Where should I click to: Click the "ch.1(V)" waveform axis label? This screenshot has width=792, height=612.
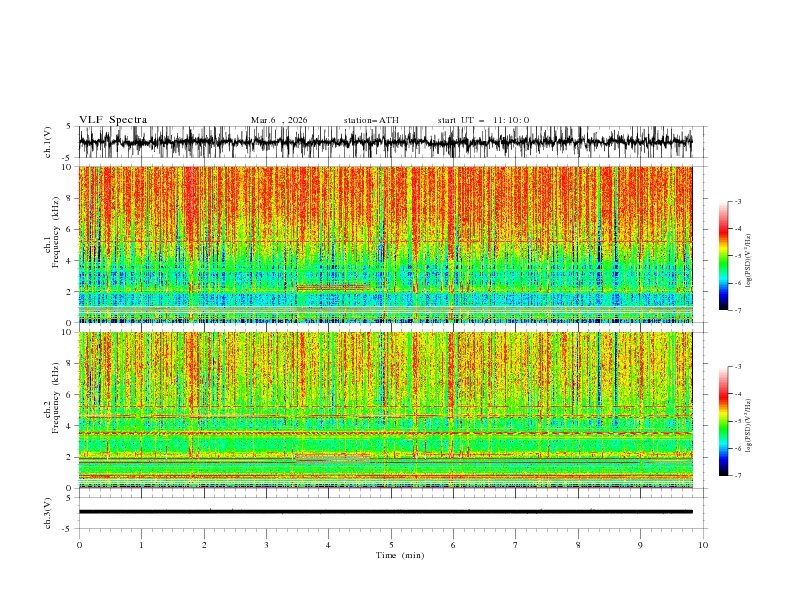(48, 142)
